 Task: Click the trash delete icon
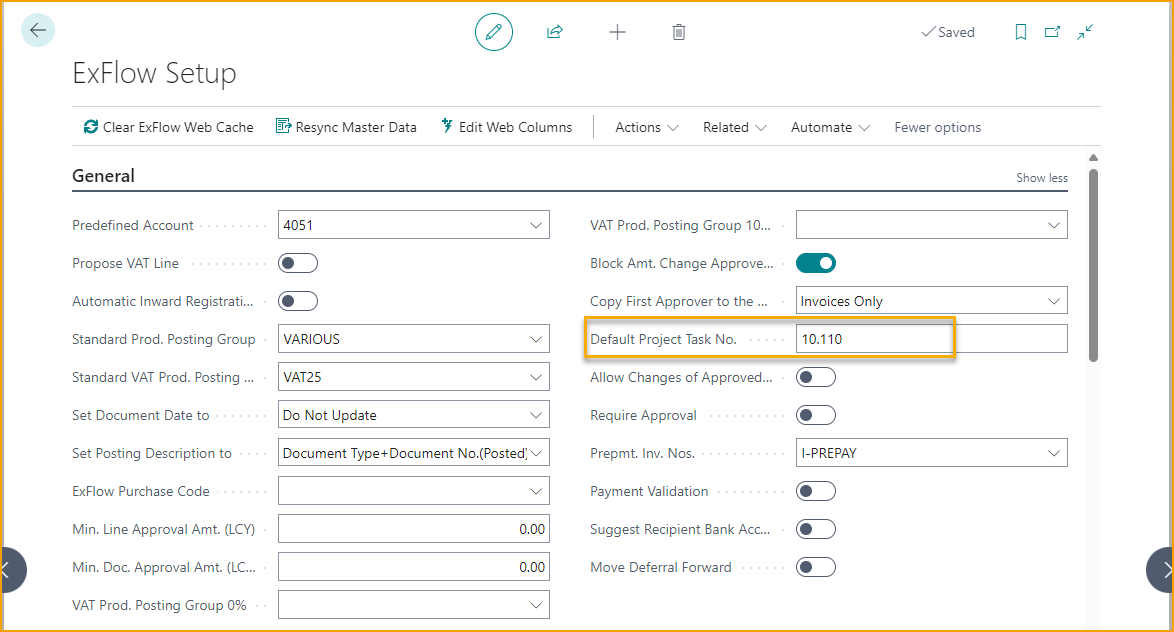(679, 32)
